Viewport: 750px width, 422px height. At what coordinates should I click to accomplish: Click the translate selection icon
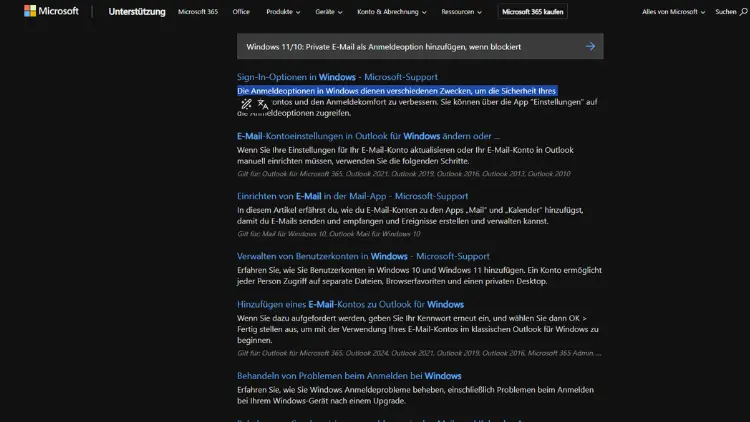263,104
